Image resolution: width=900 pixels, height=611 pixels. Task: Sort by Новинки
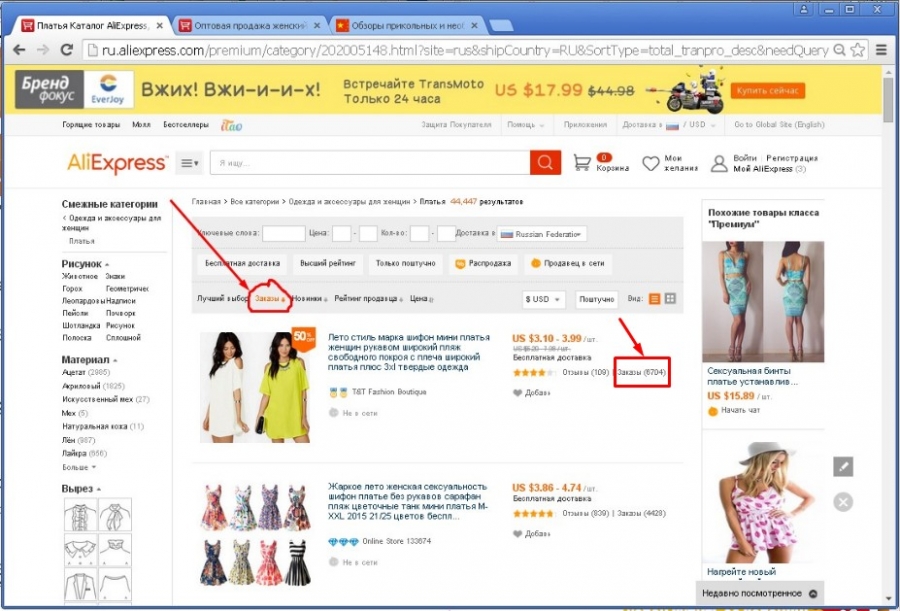(x=309, y=299)
